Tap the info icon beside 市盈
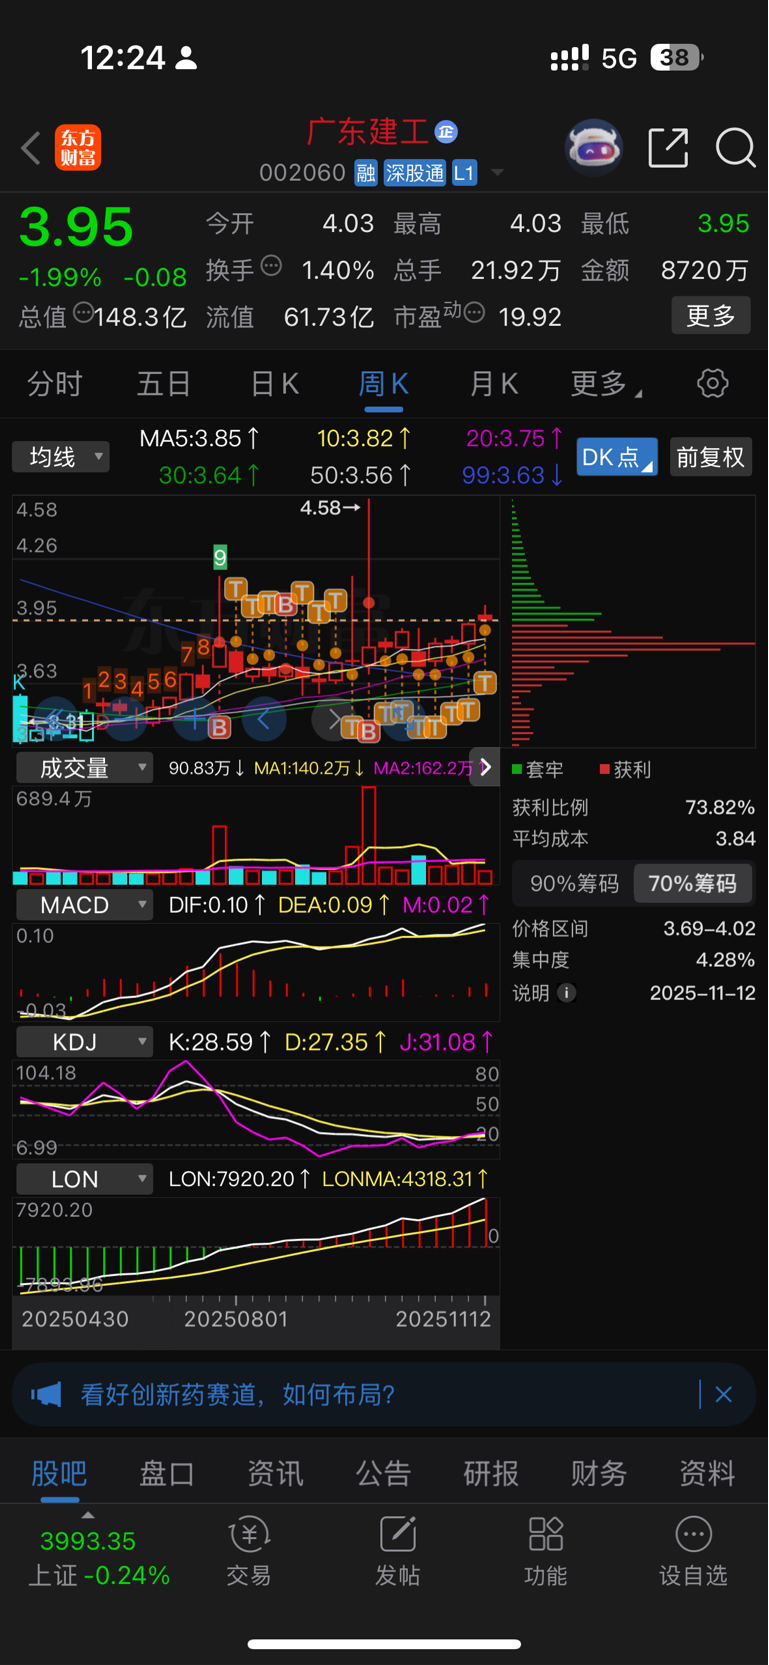Image resolution: width=769 pixels, height=1665 pixels. click(474, 313)
